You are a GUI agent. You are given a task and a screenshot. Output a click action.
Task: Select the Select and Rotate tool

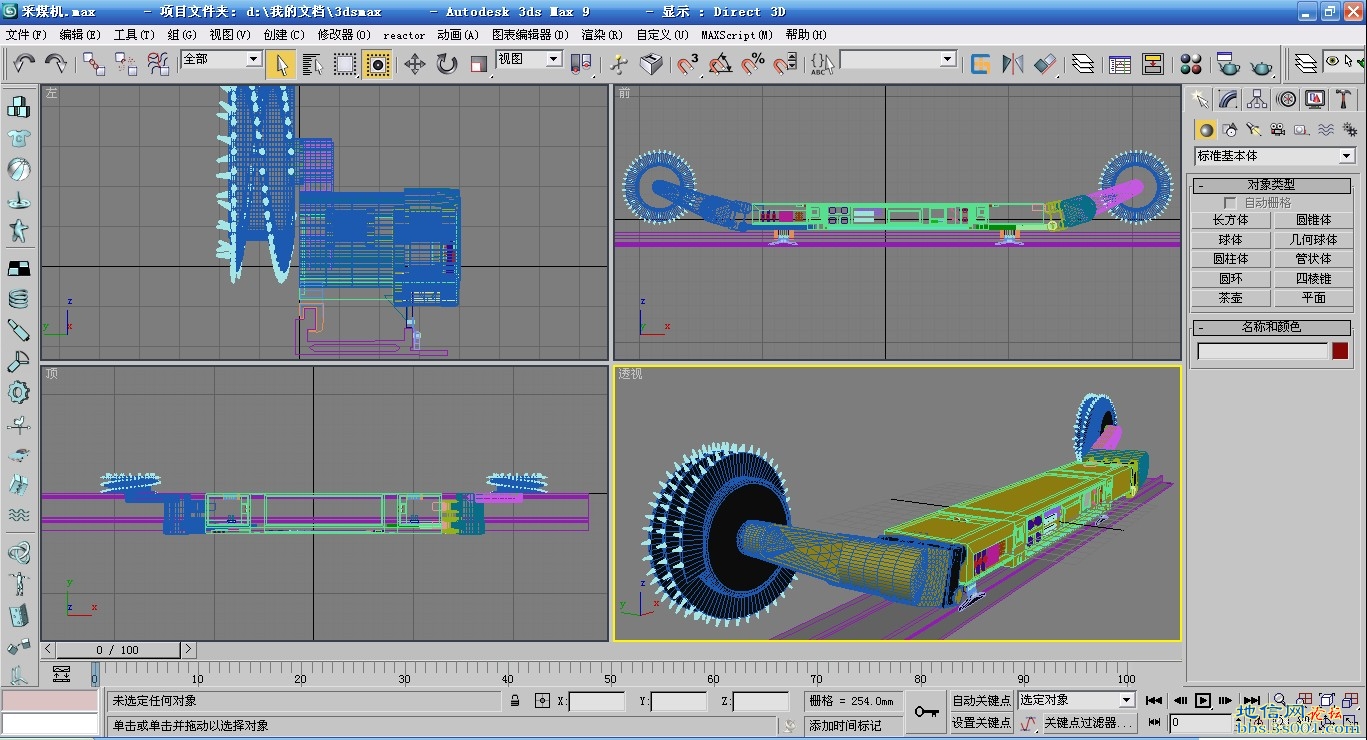[x=447, y=64]
